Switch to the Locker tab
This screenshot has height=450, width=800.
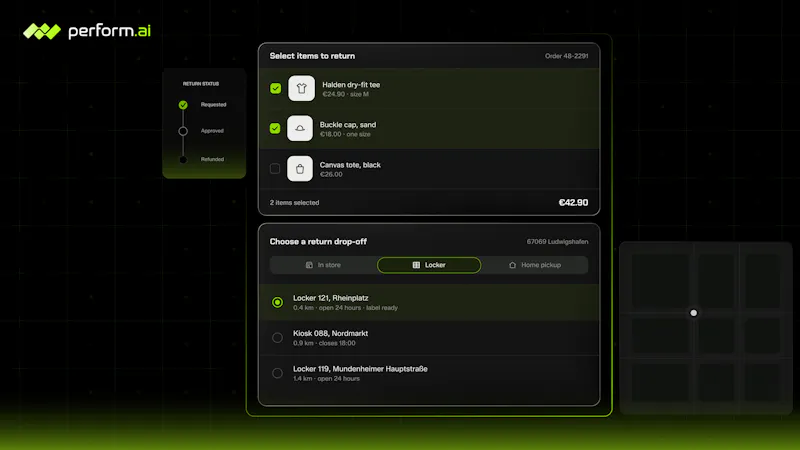pyautogui.click(x=429, y=265)
